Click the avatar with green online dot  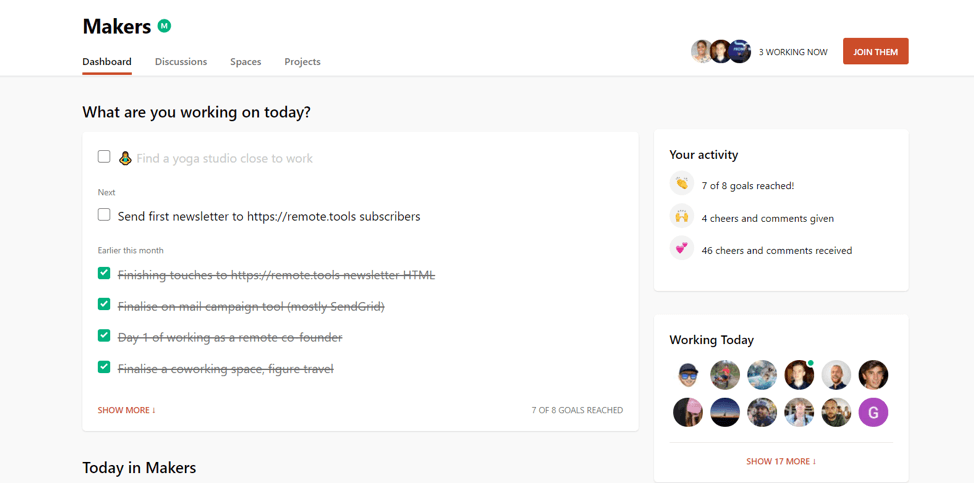click(799, 375)
